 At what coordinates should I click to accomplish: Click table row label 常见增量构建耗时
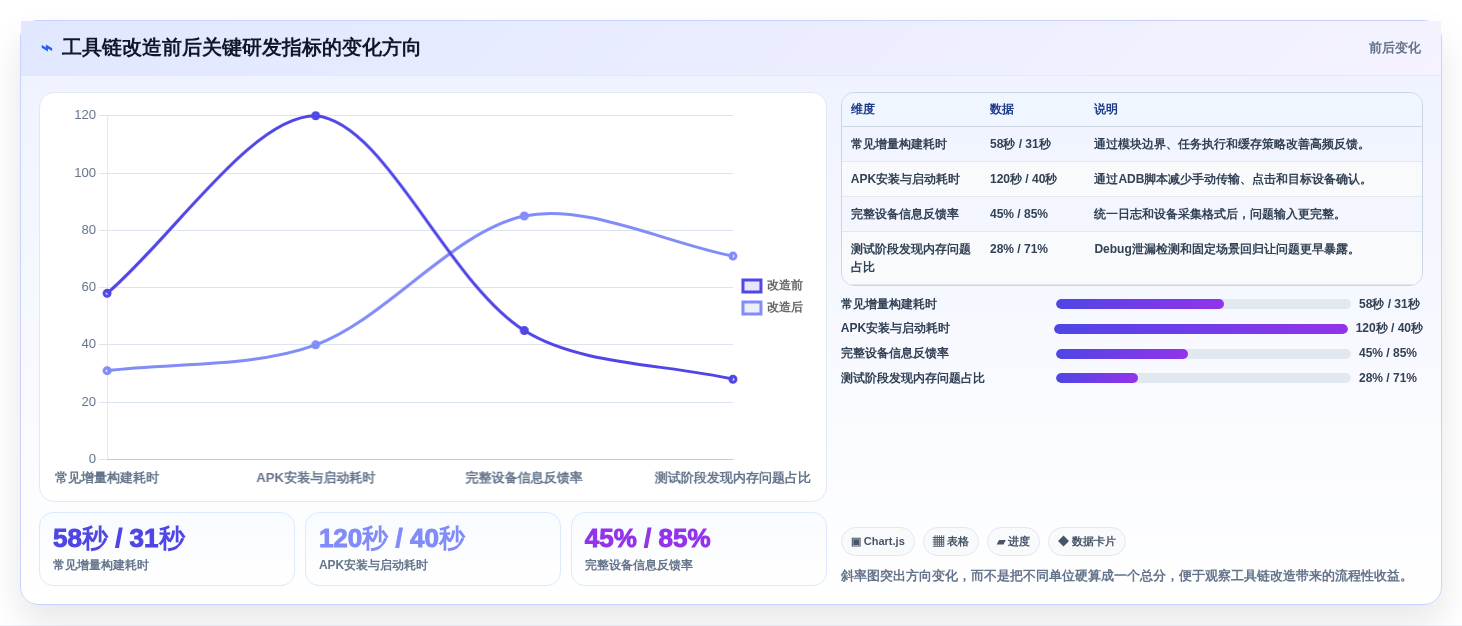point(899,144)
